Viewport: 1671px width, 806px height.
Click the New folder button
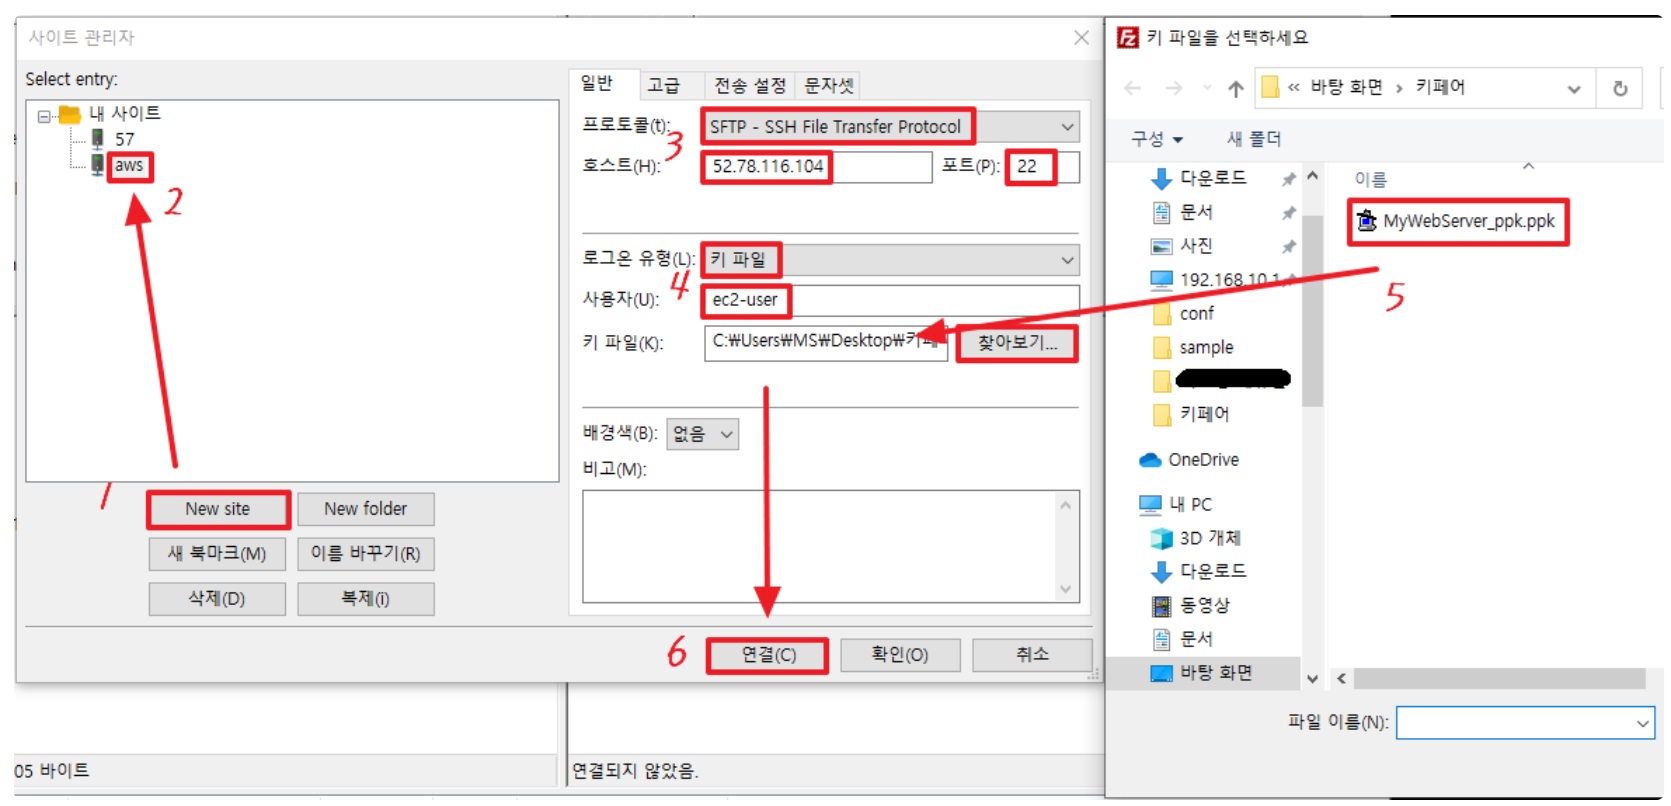366,509
